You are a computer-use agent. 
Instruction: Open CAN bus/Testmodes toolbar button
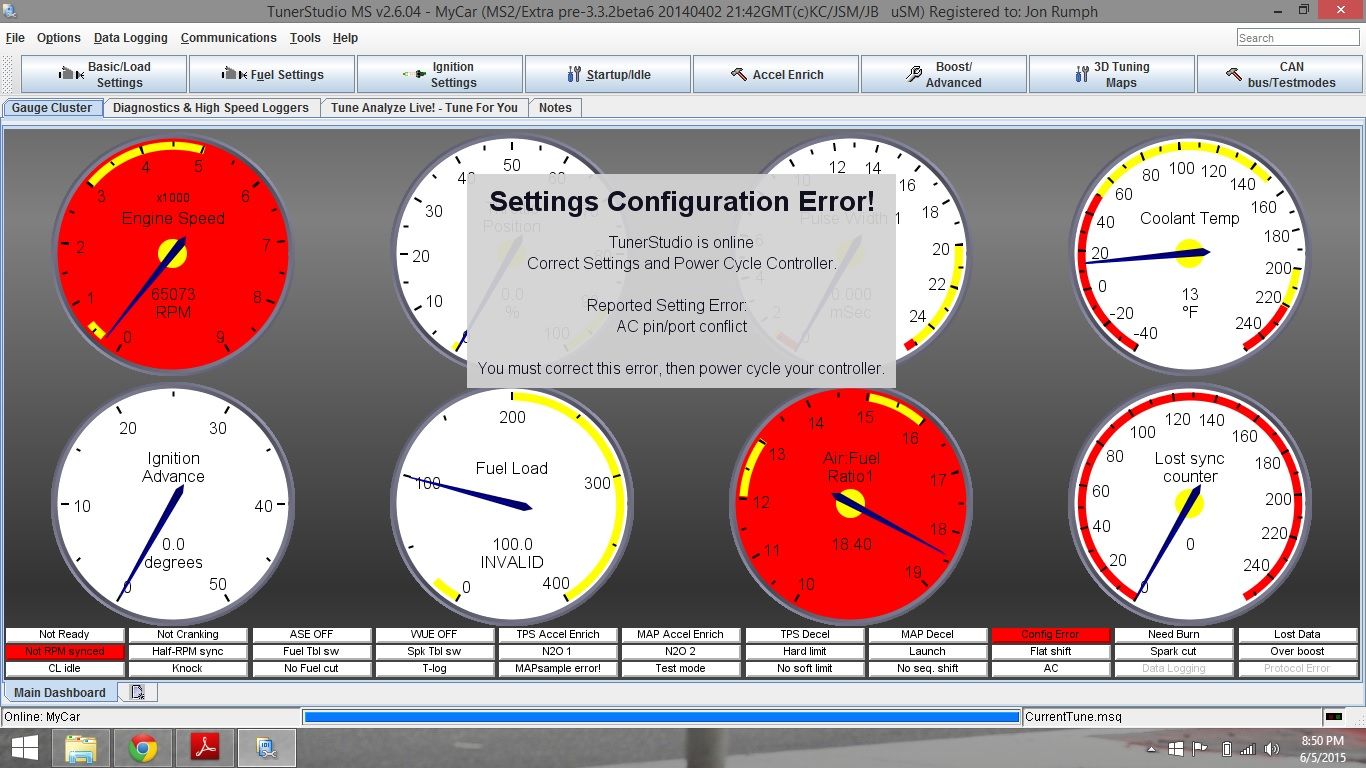(1280, 74)
